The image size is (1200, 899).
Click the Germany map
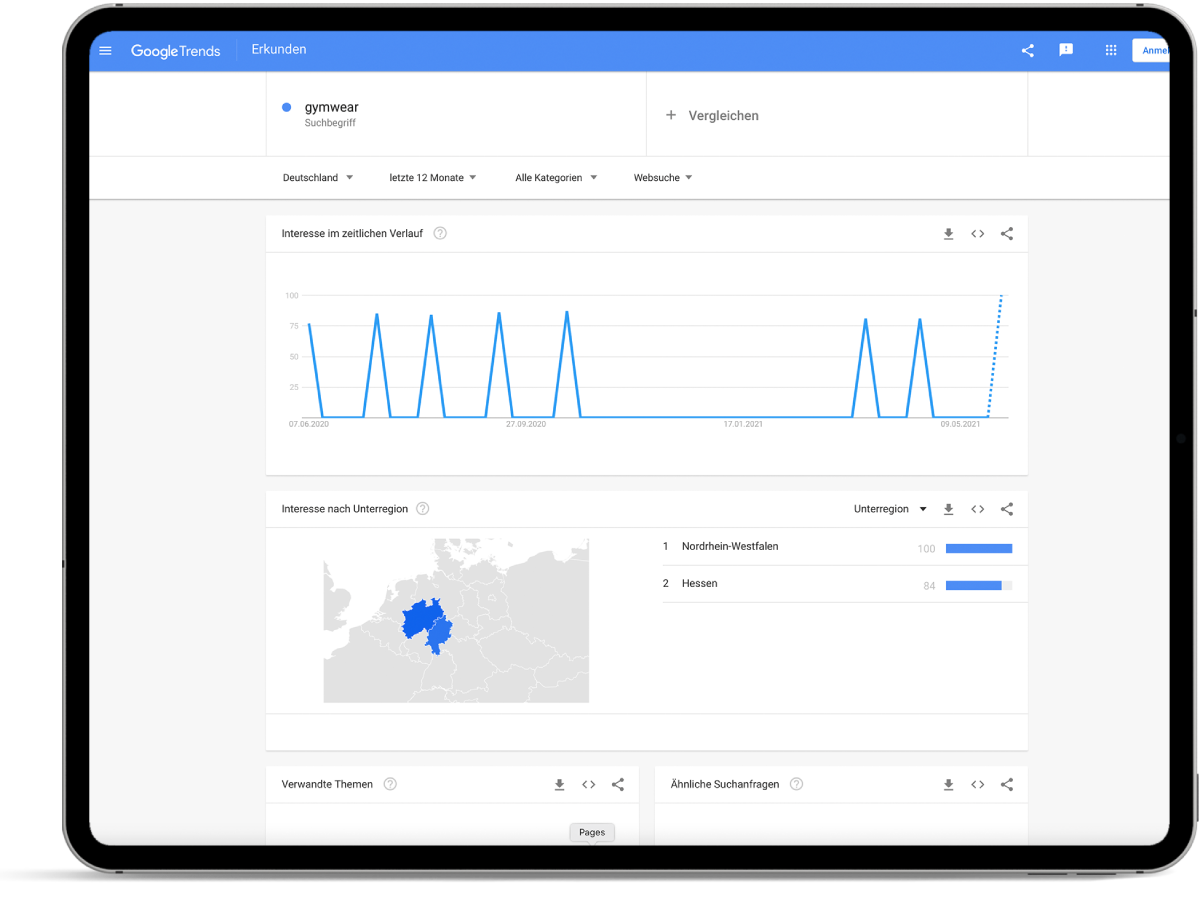click(456, 620)
